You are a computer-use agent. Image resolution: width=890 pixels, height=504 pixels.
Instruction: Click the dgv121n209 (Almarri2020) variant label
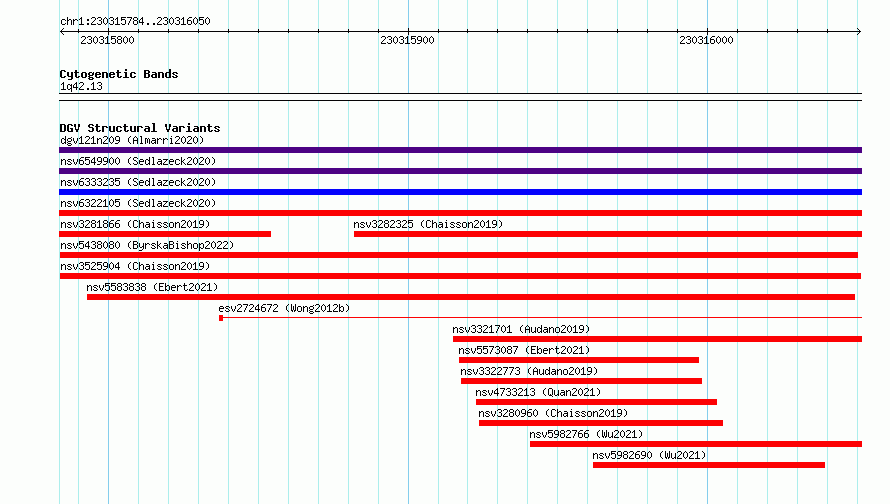(132, 140)
